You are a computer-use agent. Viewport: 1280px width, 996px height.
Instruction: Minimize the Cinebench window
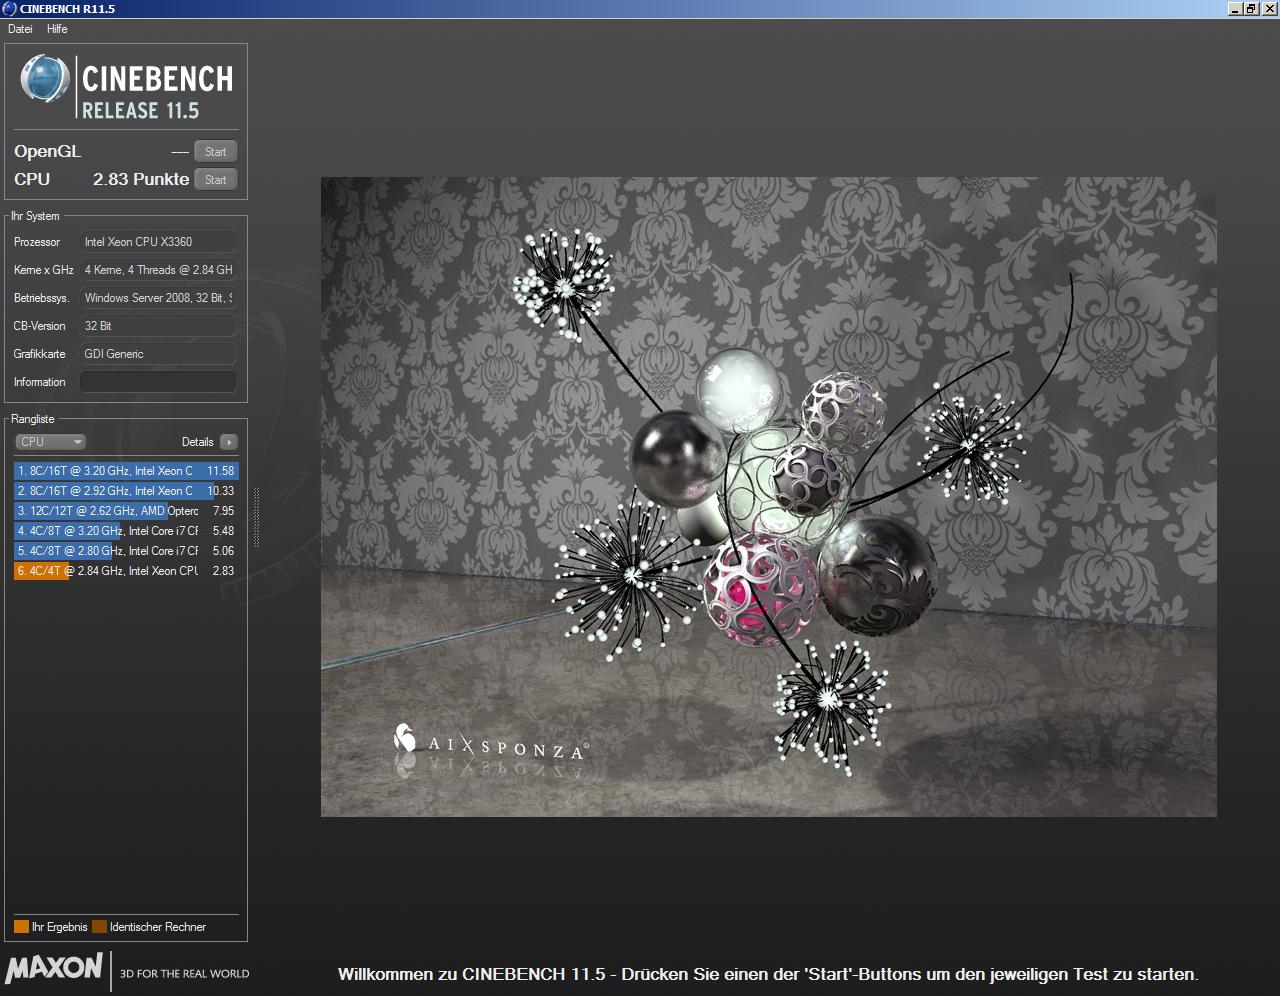click(x=1235, y=8)
